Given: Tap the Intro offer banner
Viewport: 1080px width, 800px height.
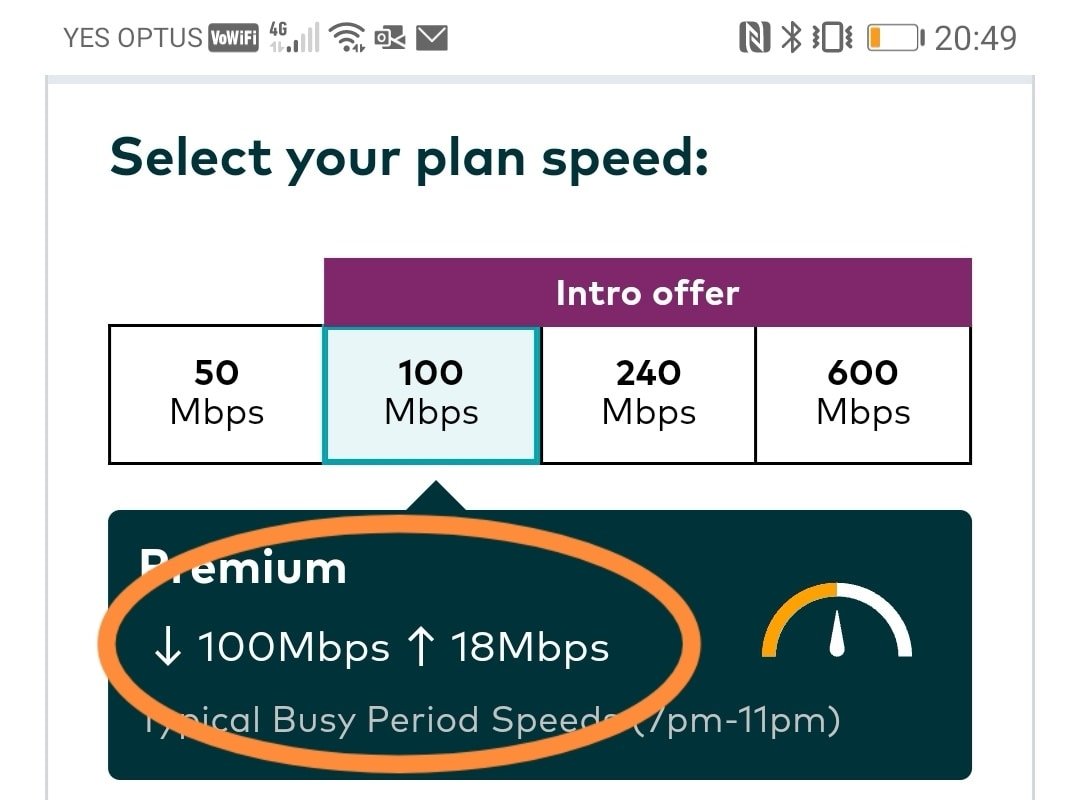Looking at the screenshot, I should click(647, 293).
